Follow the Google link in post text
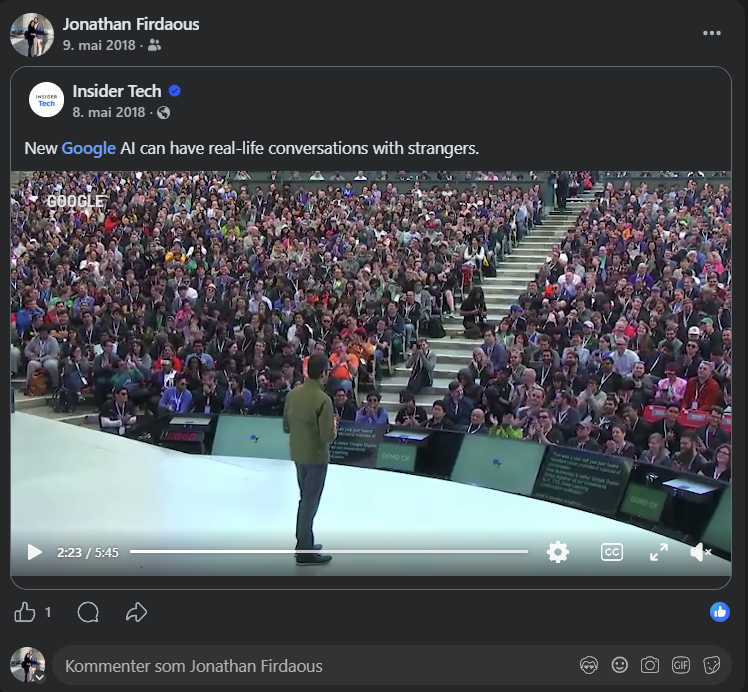 click(x=89, y=148)
